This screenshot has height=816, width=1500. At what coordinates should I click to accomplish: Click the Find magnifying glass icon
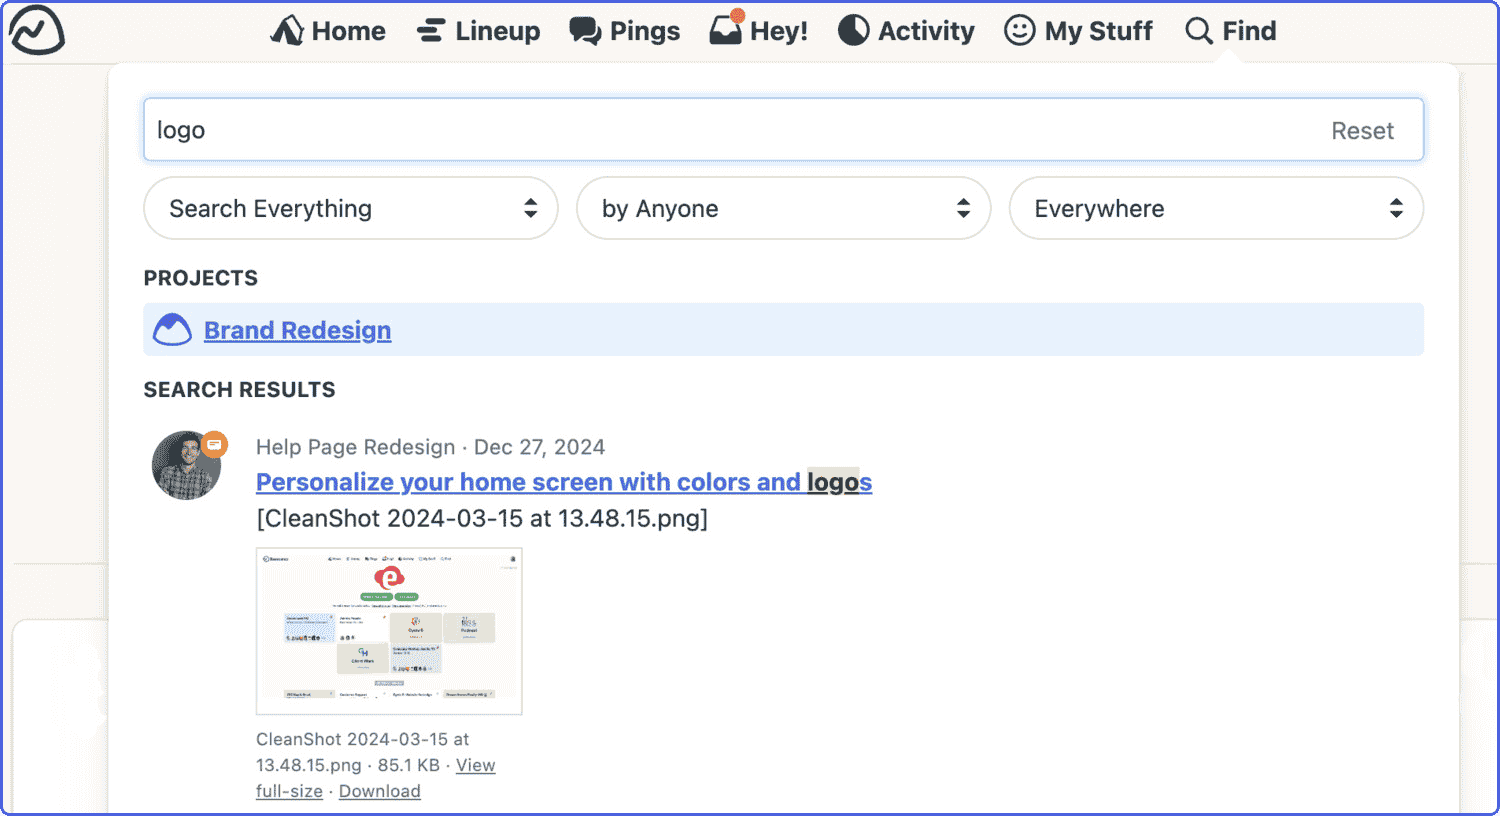tap(1198, 31)
